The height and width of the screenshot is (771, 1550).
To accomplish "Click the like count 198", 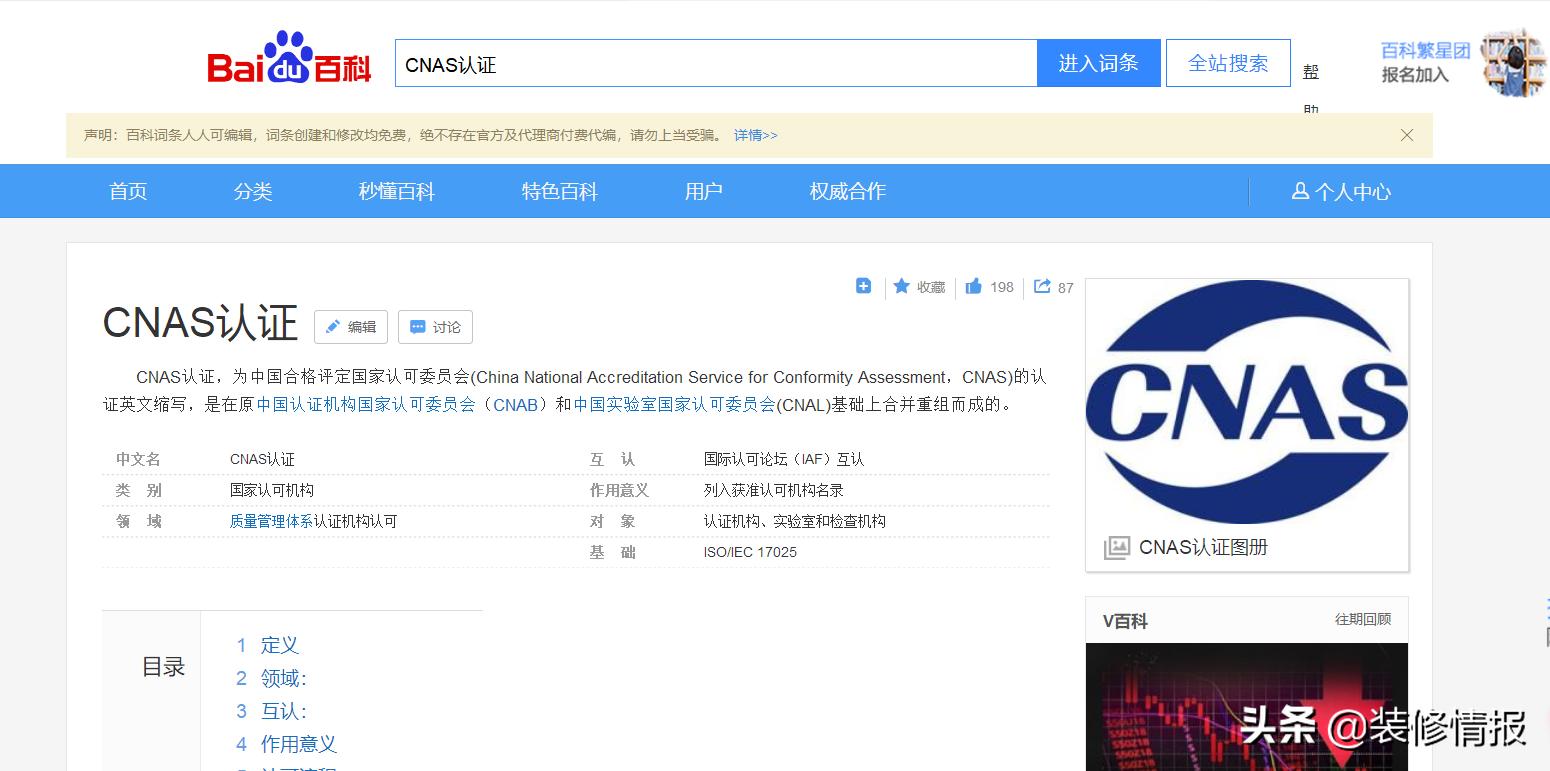I will click(1002, 287).
